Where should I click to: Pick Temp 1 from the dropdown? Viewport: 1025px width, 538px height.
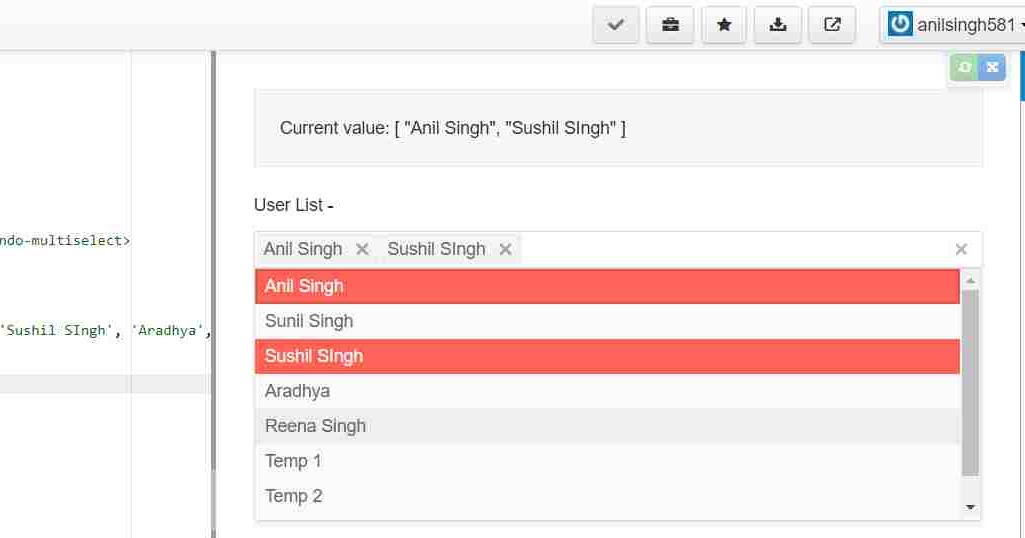(607, 461)
